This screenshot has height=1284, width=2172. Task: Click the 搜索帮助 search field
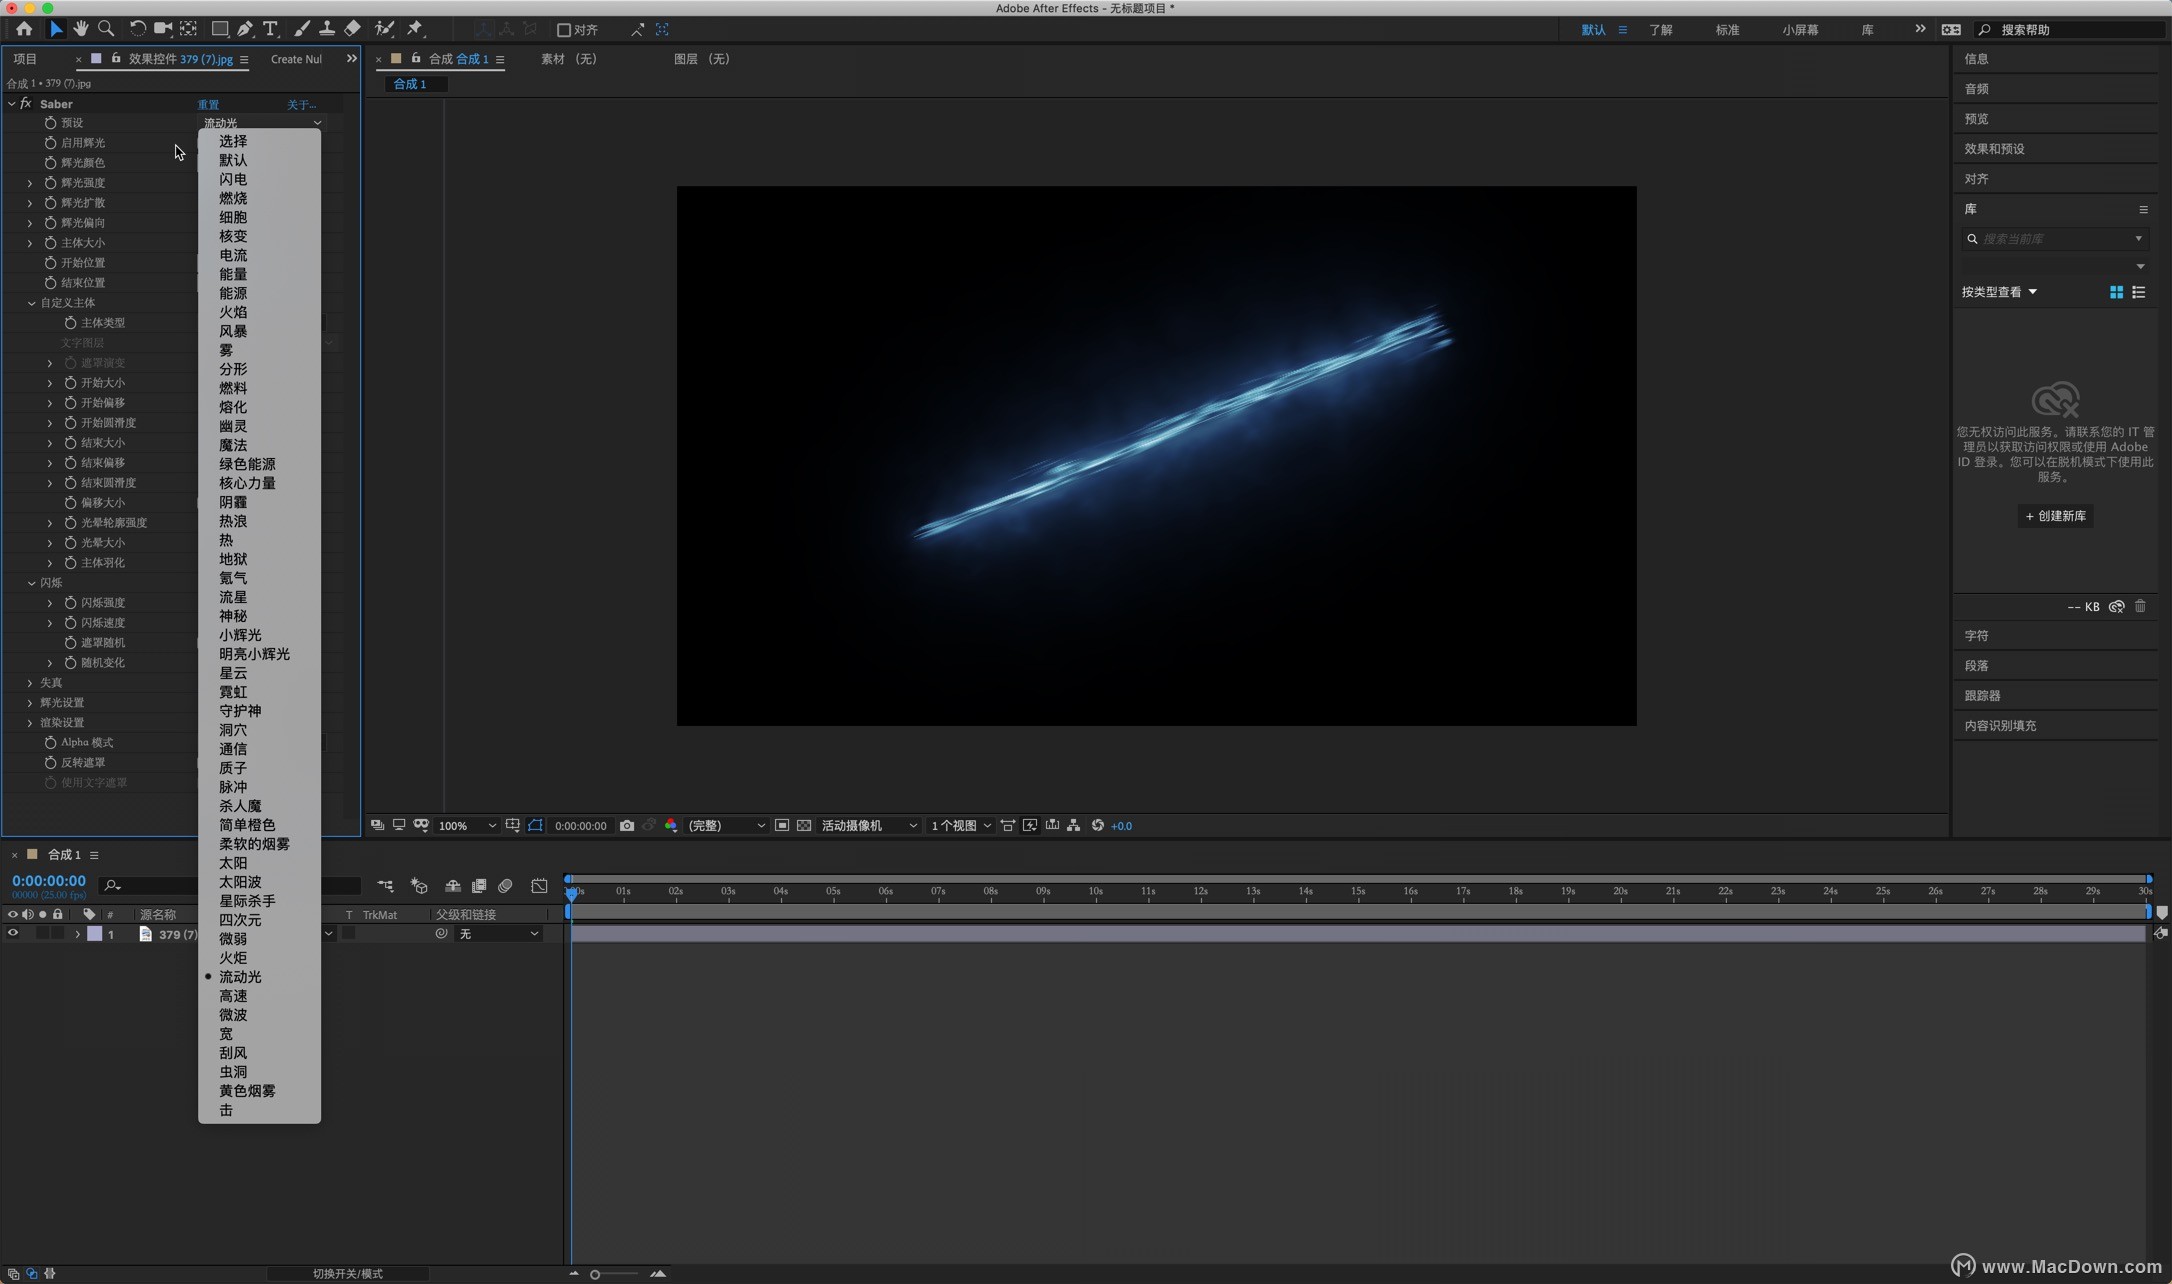2070,30
